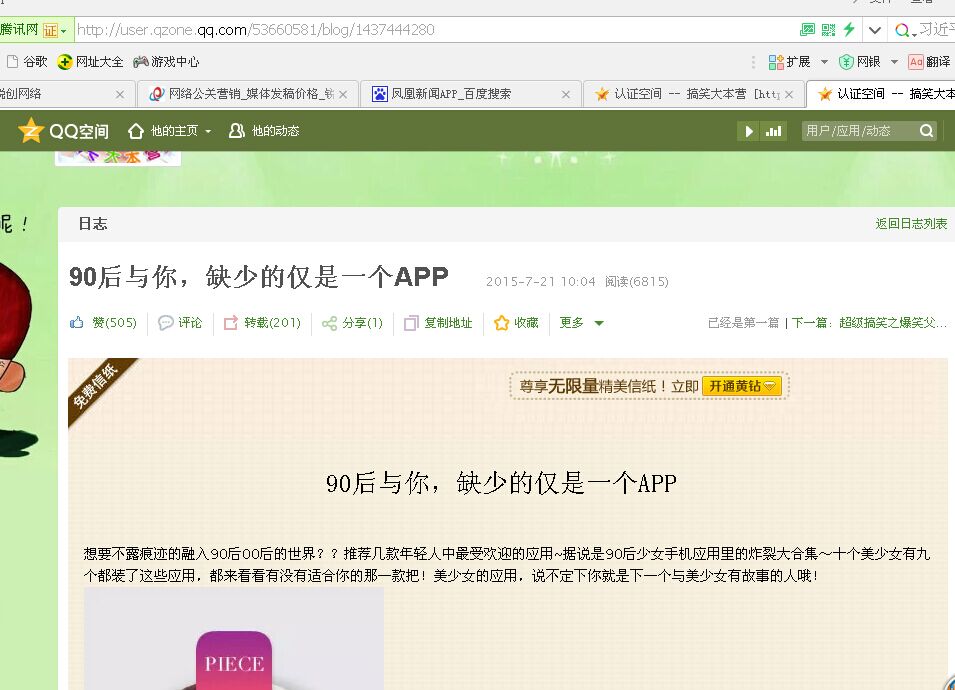Click the QQ空间 logo
955x690 pixels.
tap(63, 131)
